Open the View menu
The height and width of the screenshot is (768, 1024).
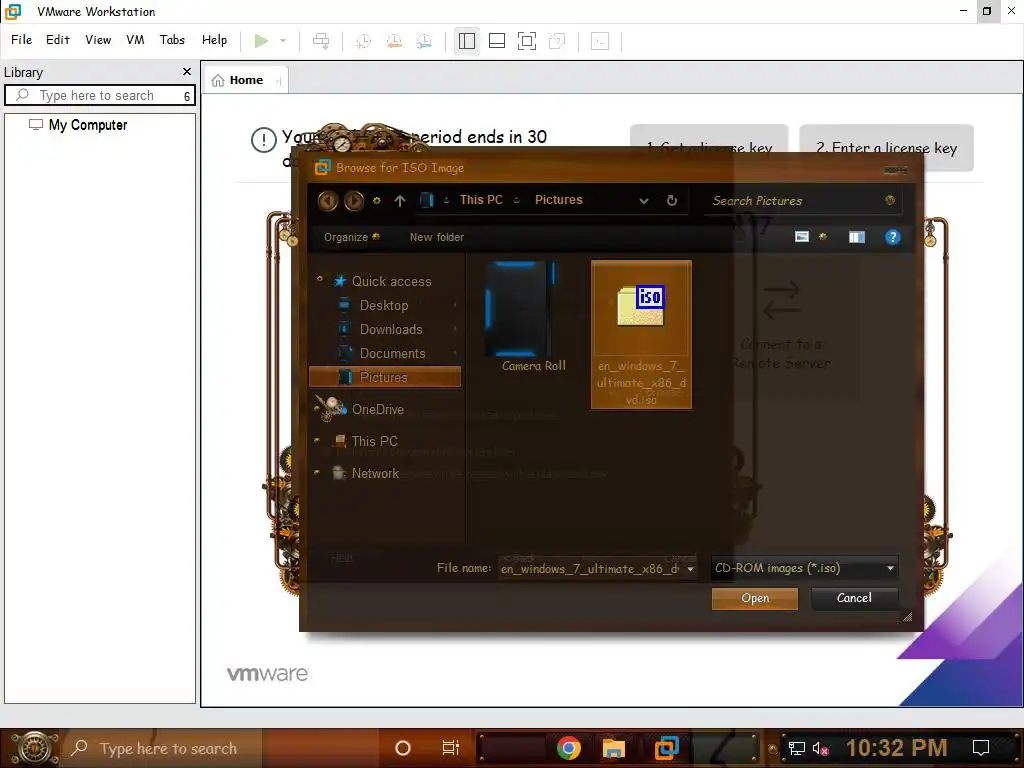(98, 40)
